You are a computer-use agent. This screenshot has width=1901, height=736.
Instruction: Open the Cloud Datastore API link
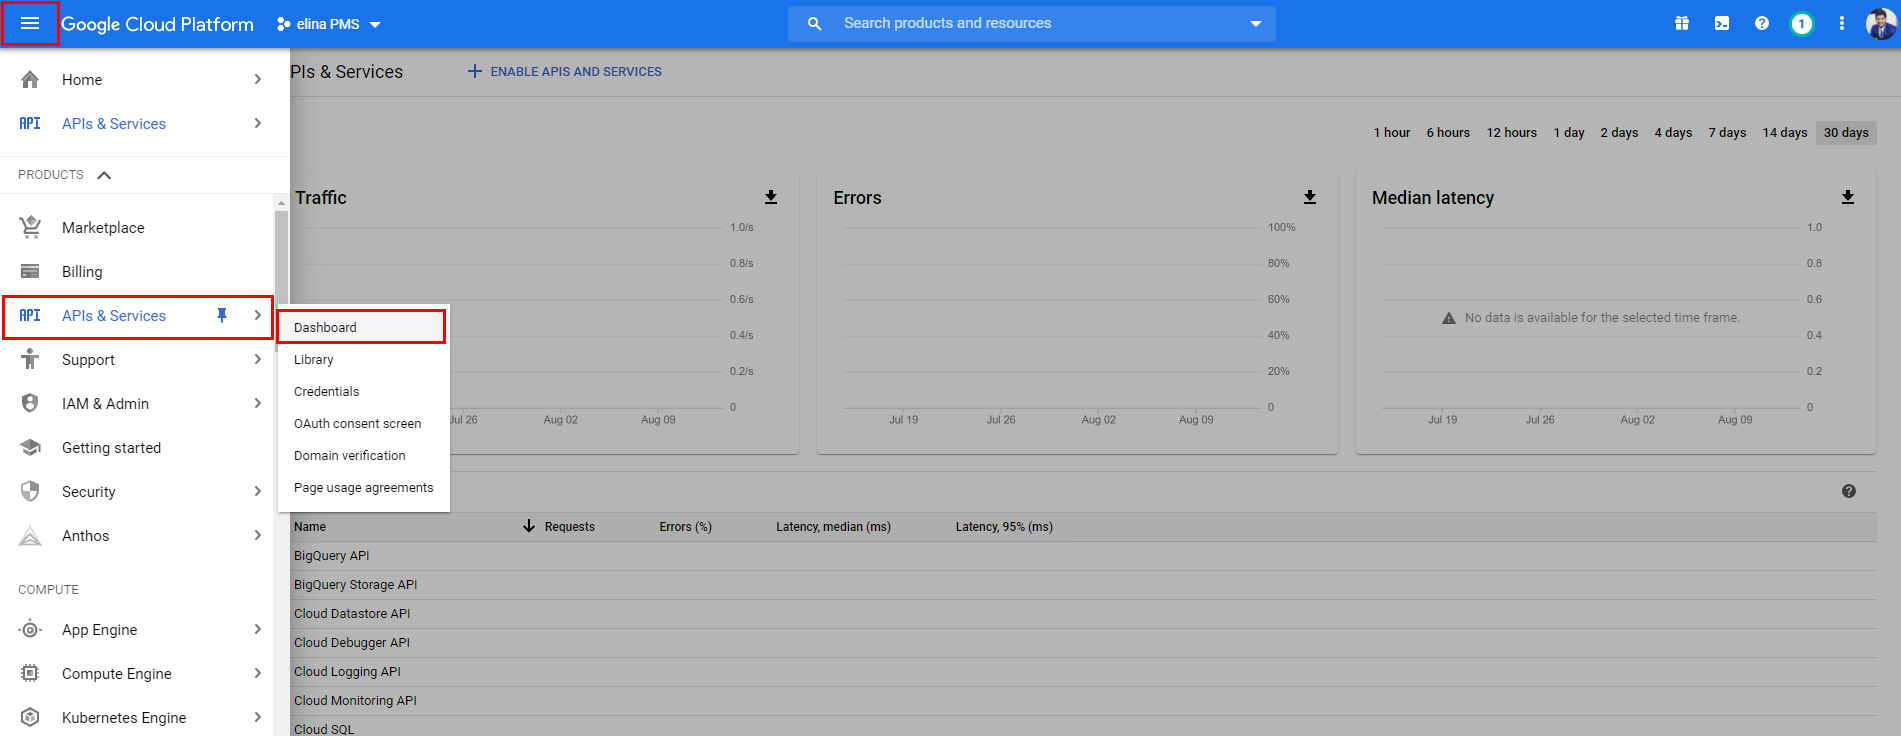point(352,613)
